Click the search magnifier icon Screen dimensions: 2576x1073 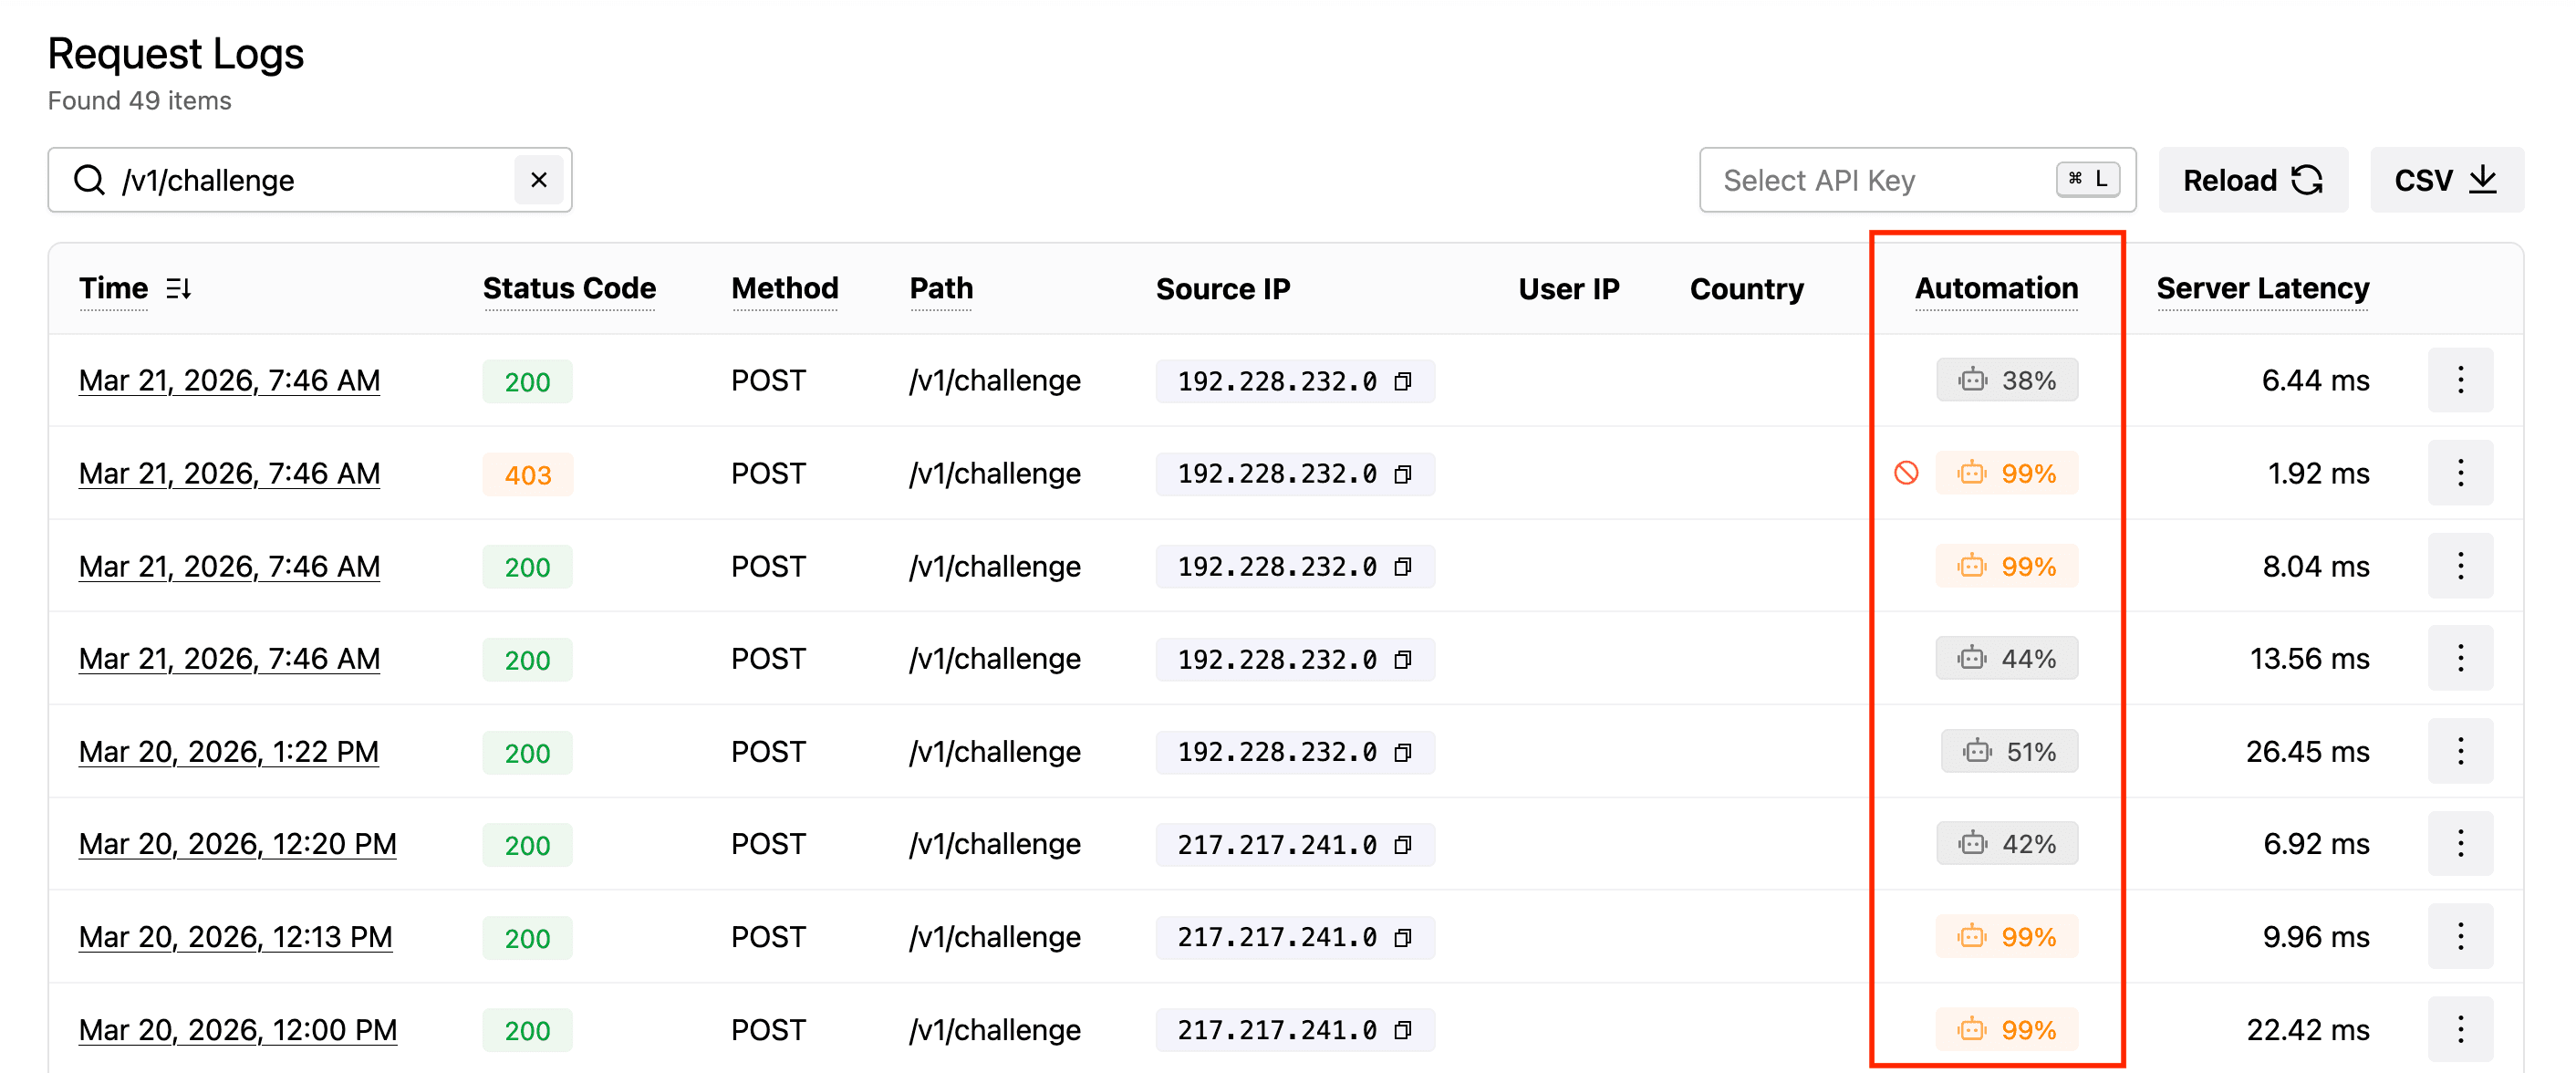(x=89, y=180)
